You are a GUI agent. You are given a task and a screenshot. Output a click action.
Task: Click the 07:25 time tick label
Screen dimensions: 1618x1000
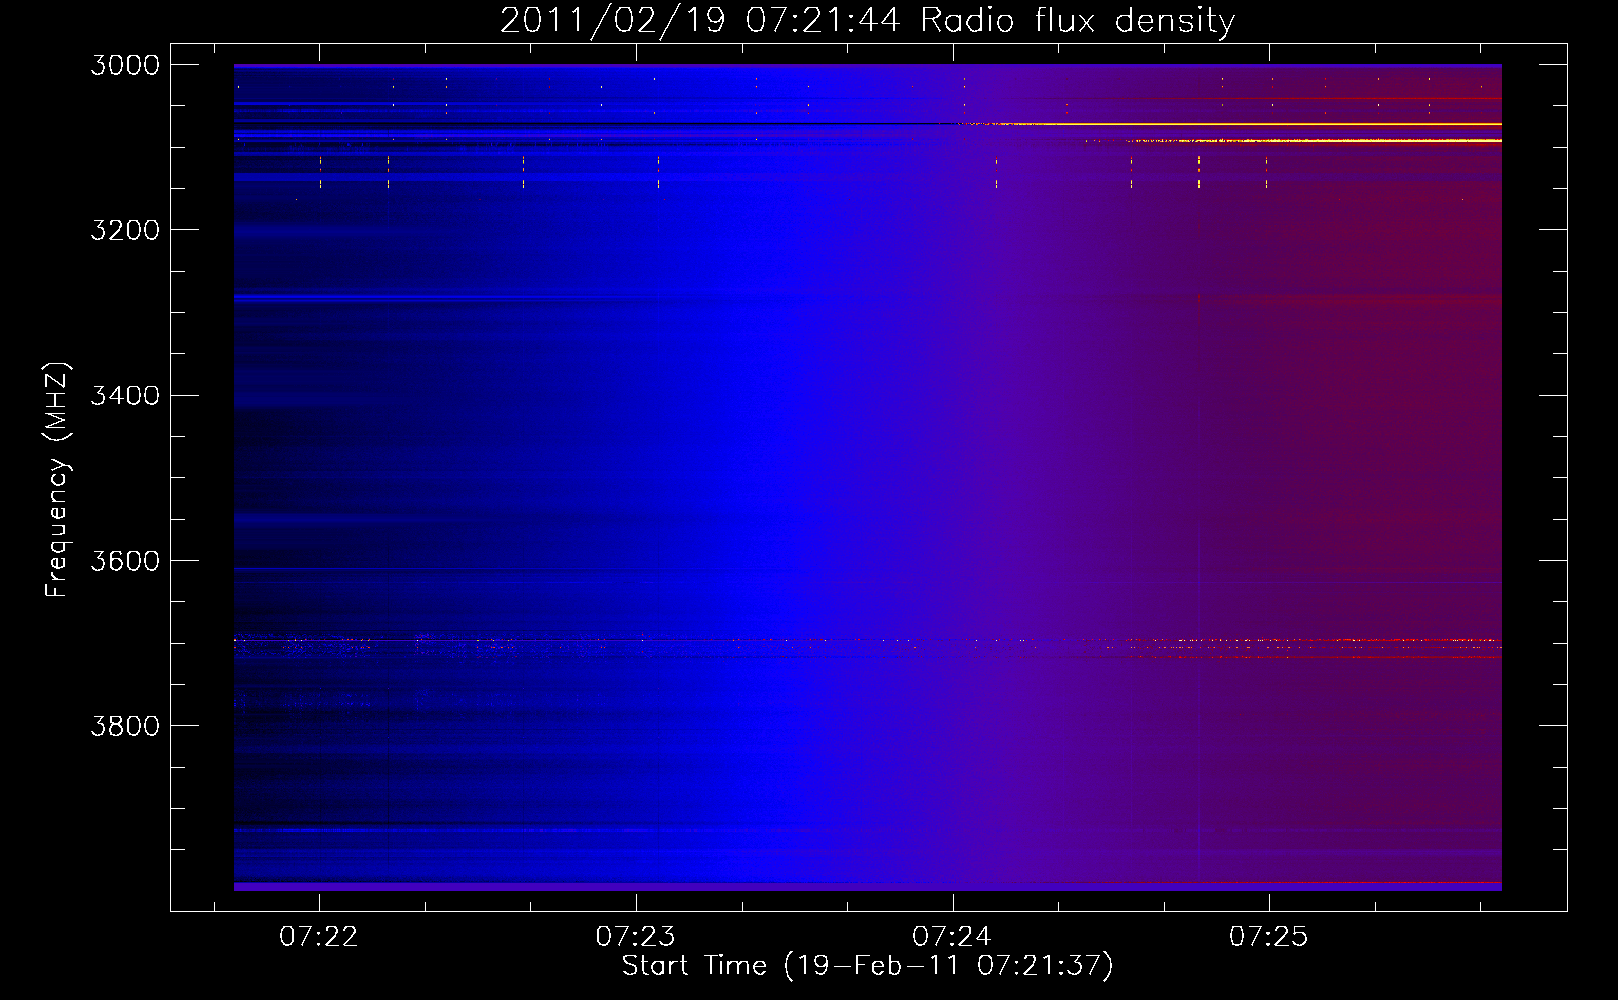click(x=1269, y=937)
